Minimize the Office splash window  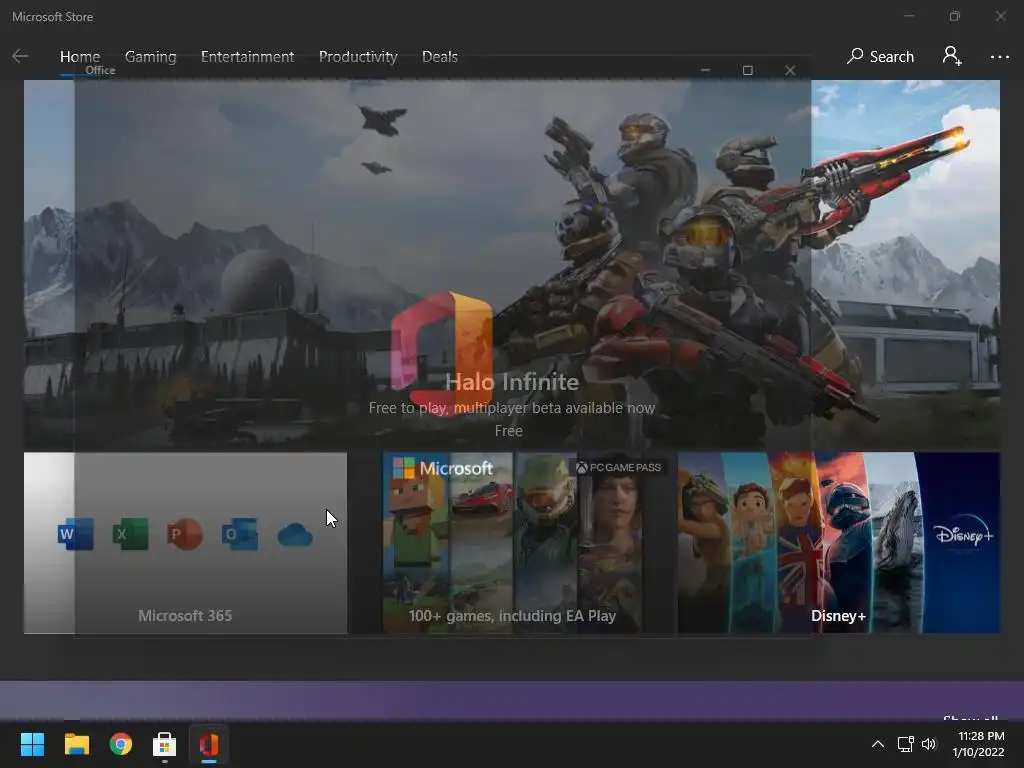point(705,70)
